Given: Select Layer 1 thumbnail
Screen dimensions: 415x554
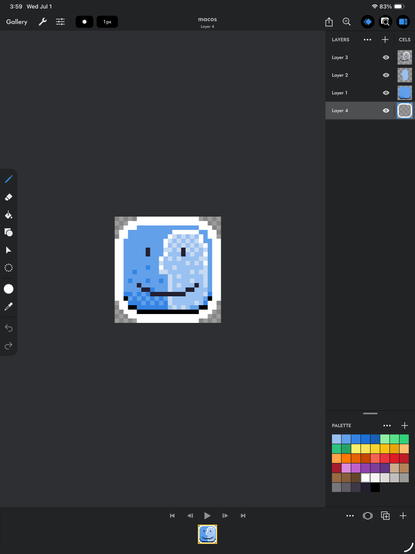Looking at the screenshot, I should tap(405, 93).
